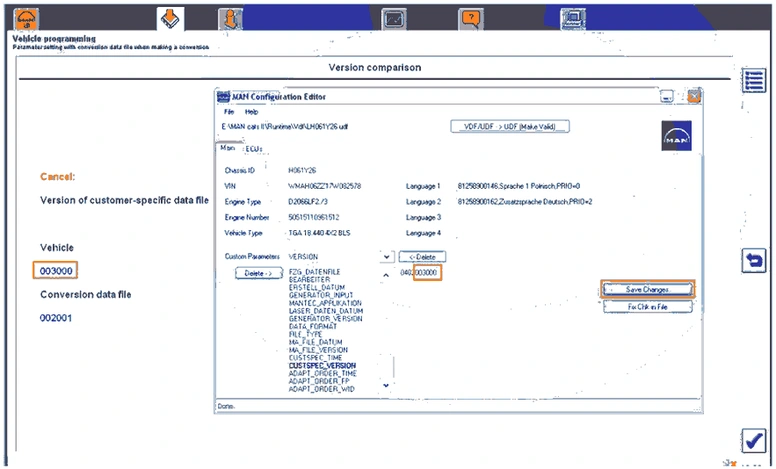Click MAN Configuration Editor title icon
776x469 pixels.
[x=224, y=97]
